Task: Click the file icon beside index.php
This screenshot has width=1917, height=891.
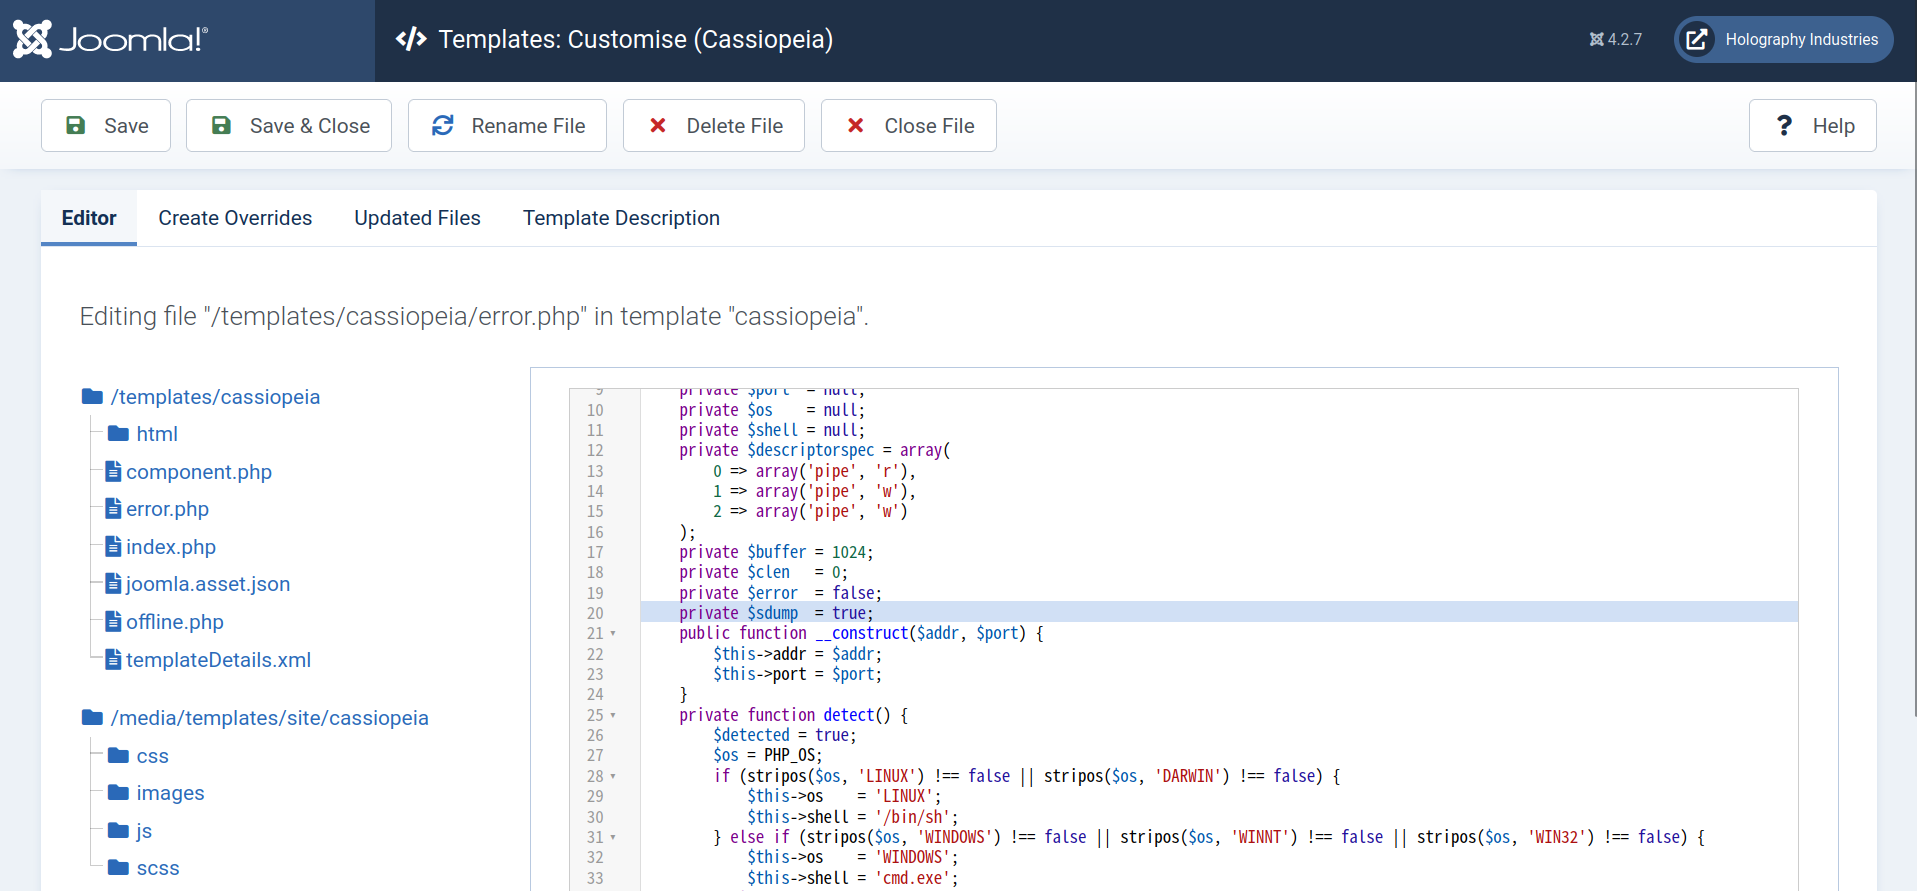Action: [x=114, y=546]
